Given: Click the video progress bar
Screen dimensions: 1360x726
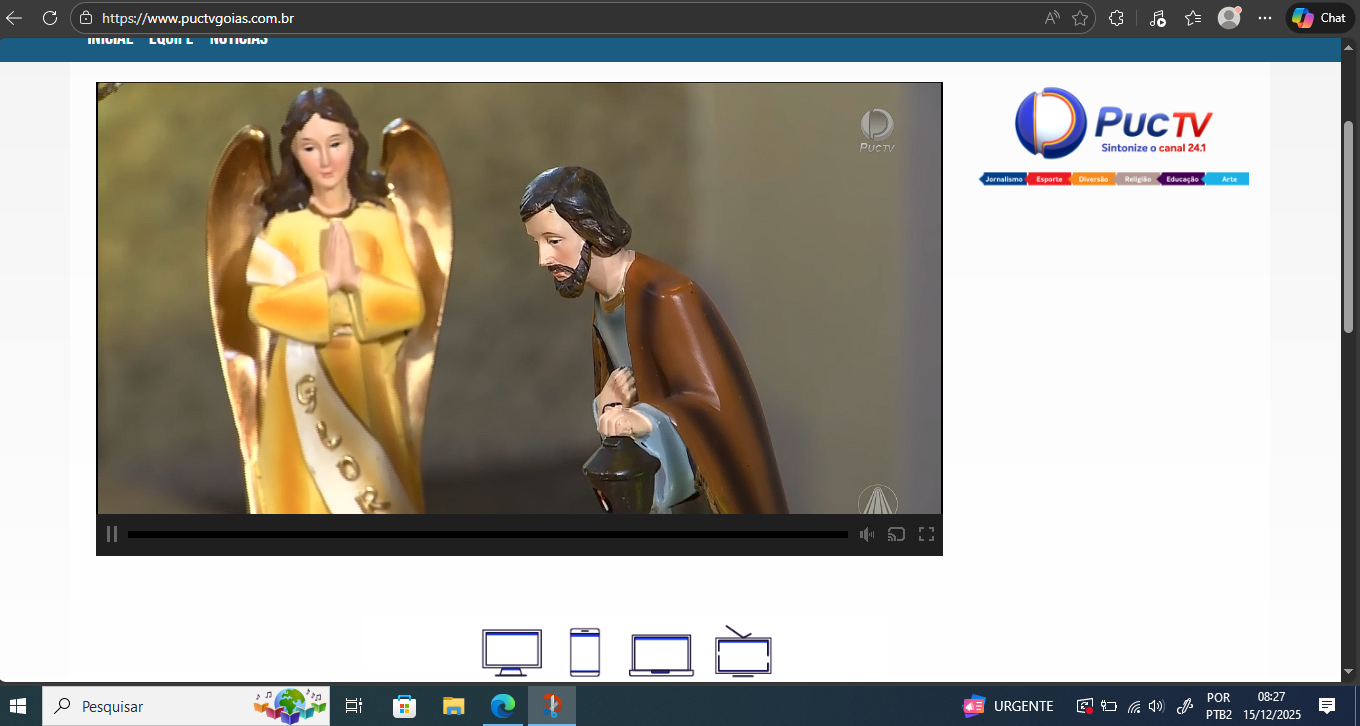Looking at the screenshot, I should (488, 535).
